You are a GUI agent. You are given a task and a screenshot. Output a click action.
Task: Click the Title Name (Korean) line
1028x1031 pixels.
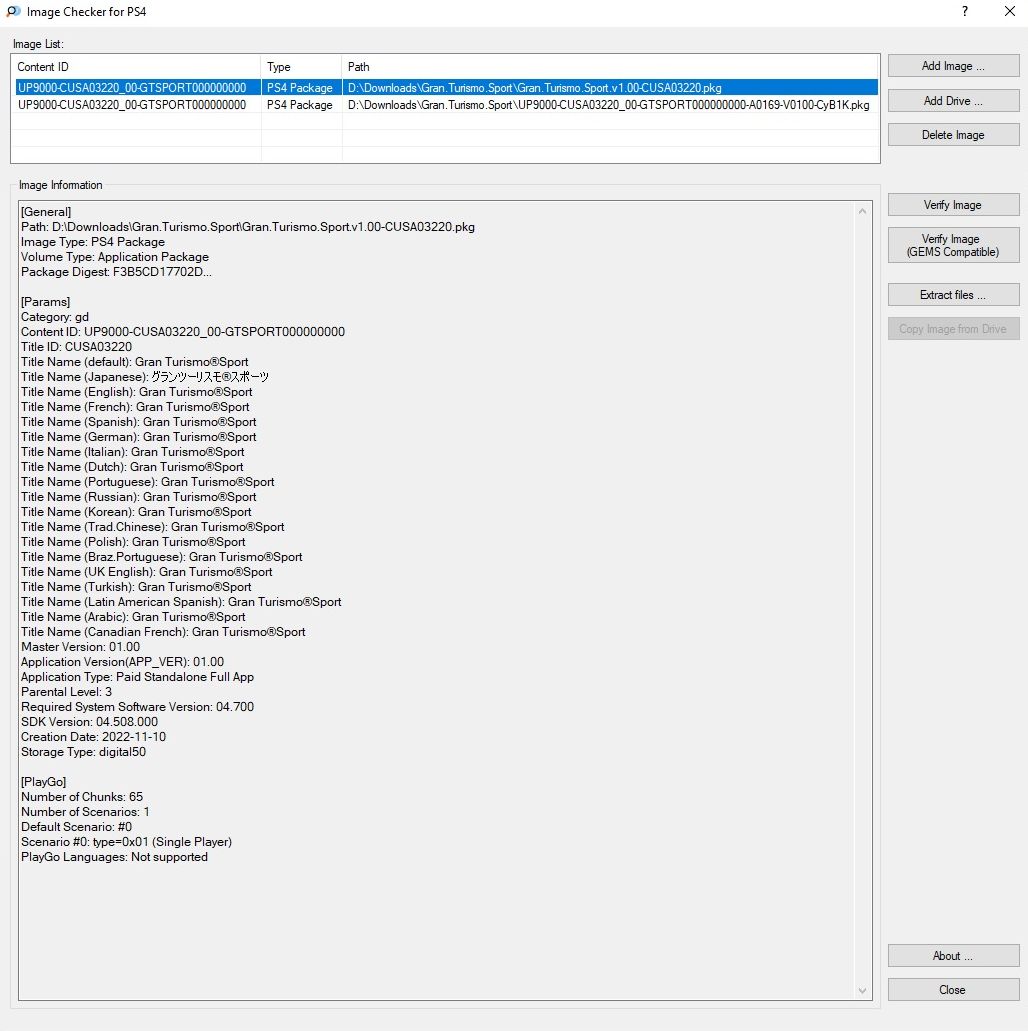click(136, 512)
